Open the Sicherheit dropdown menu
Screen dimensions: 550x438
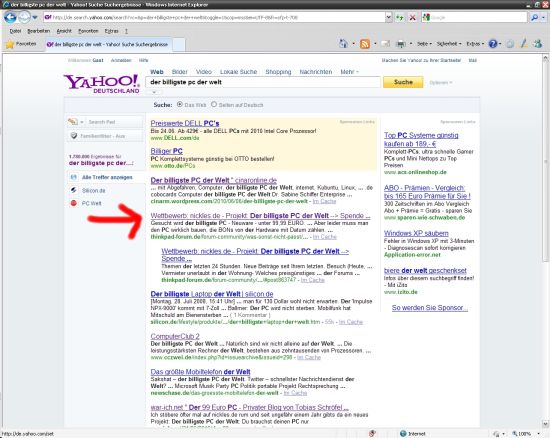449,44
